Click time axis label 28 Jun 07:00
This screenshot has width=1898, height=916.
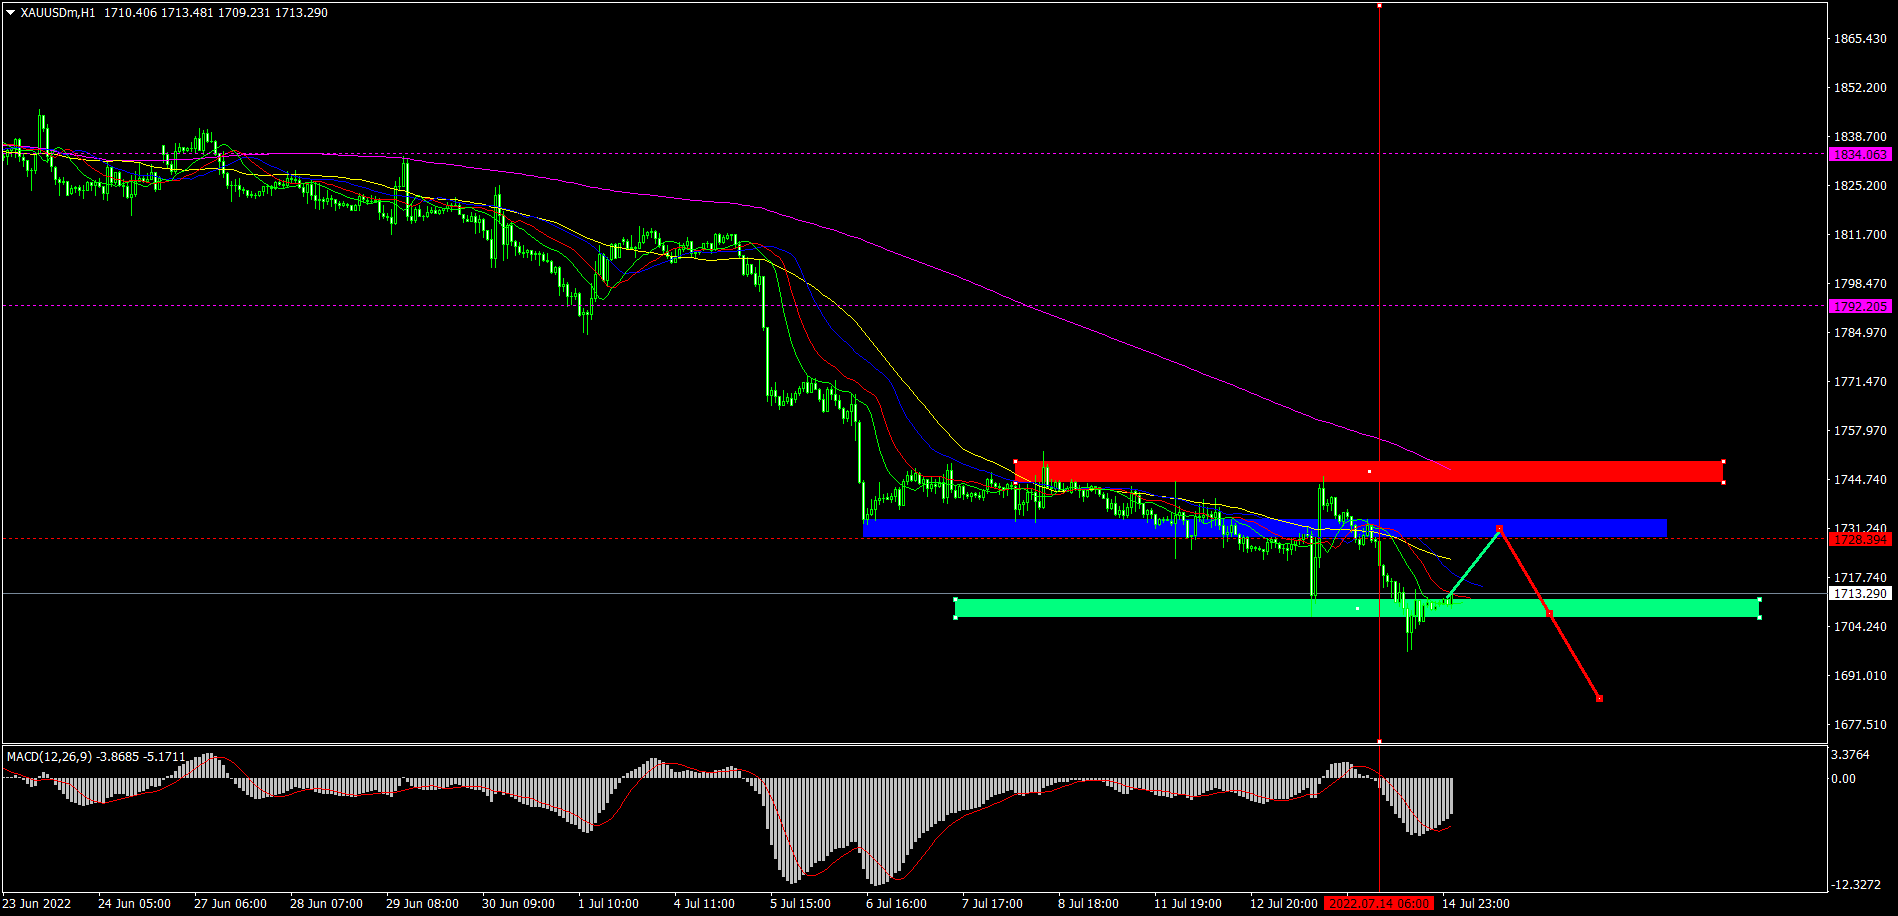pos(326,904)
